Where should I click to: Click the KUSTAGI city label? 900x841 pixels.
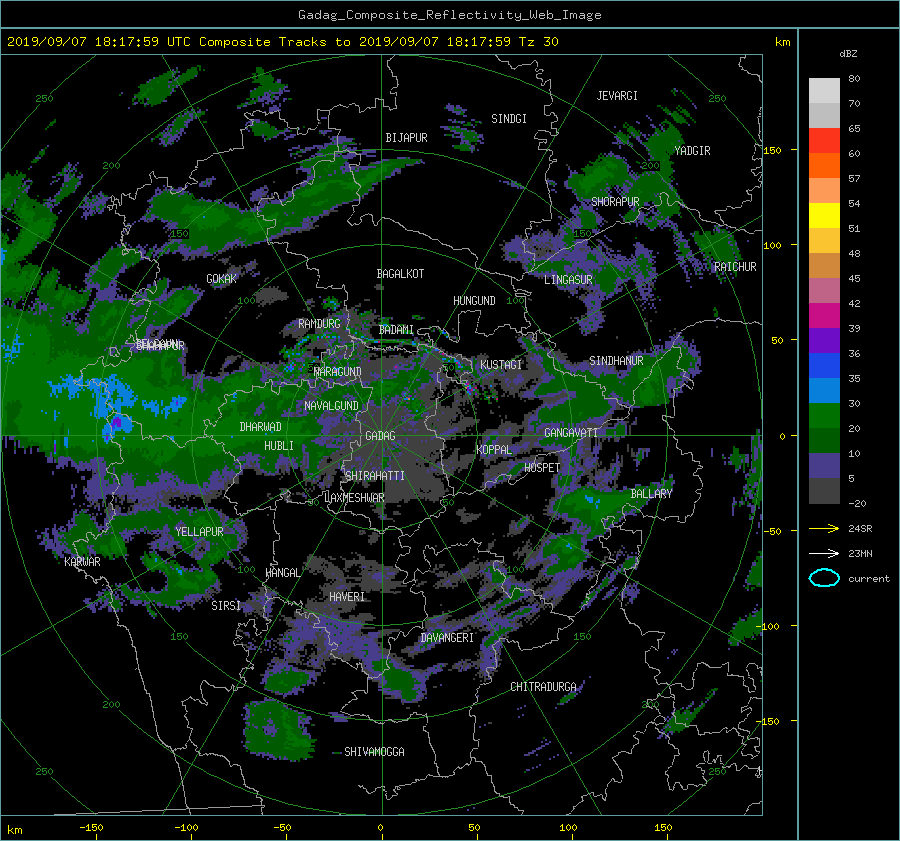(x=501, y=365)
